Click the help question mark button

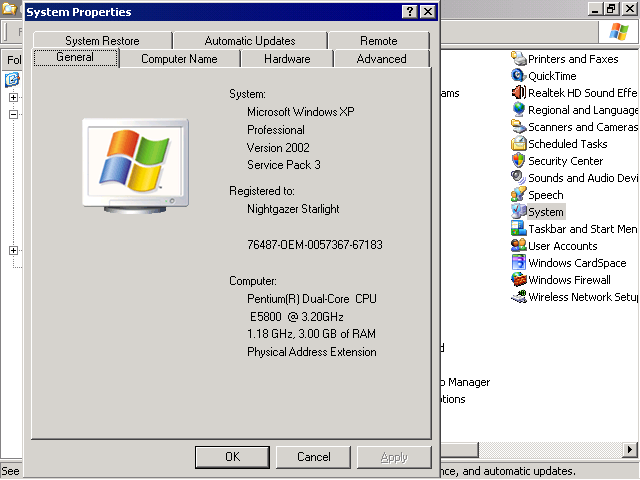[410, 11]
